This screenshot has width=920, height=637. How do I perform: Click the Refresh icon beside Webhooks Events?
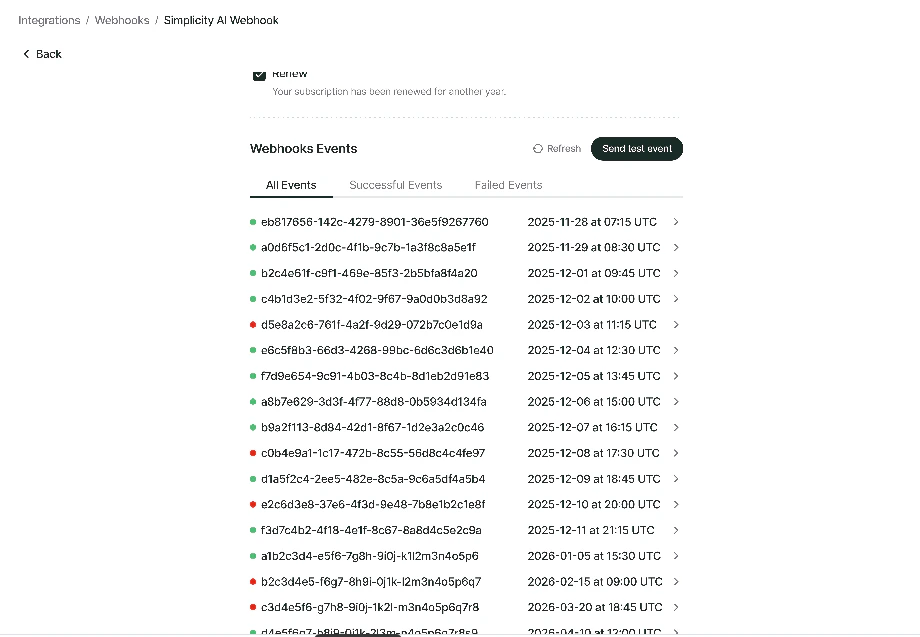[537, 148]
